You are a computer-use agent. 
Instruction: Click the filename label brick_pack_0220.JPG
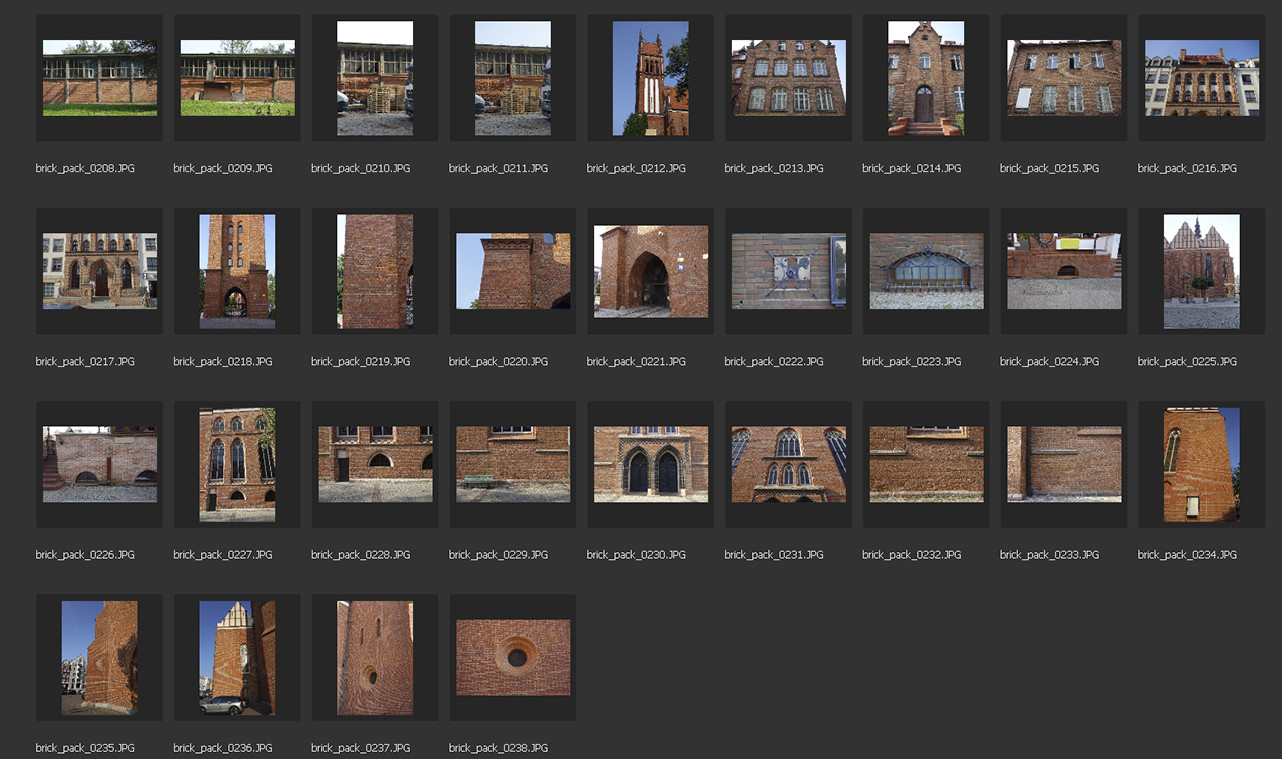pyautogui.click(x=499, y=361)
